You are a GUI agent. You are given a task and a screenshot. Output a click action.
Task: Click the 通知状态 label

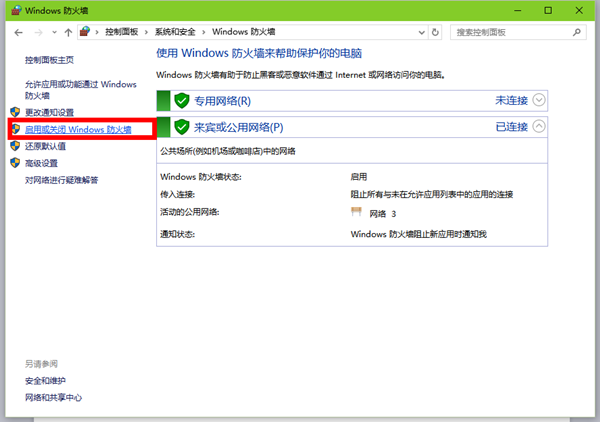click(178, 234)
